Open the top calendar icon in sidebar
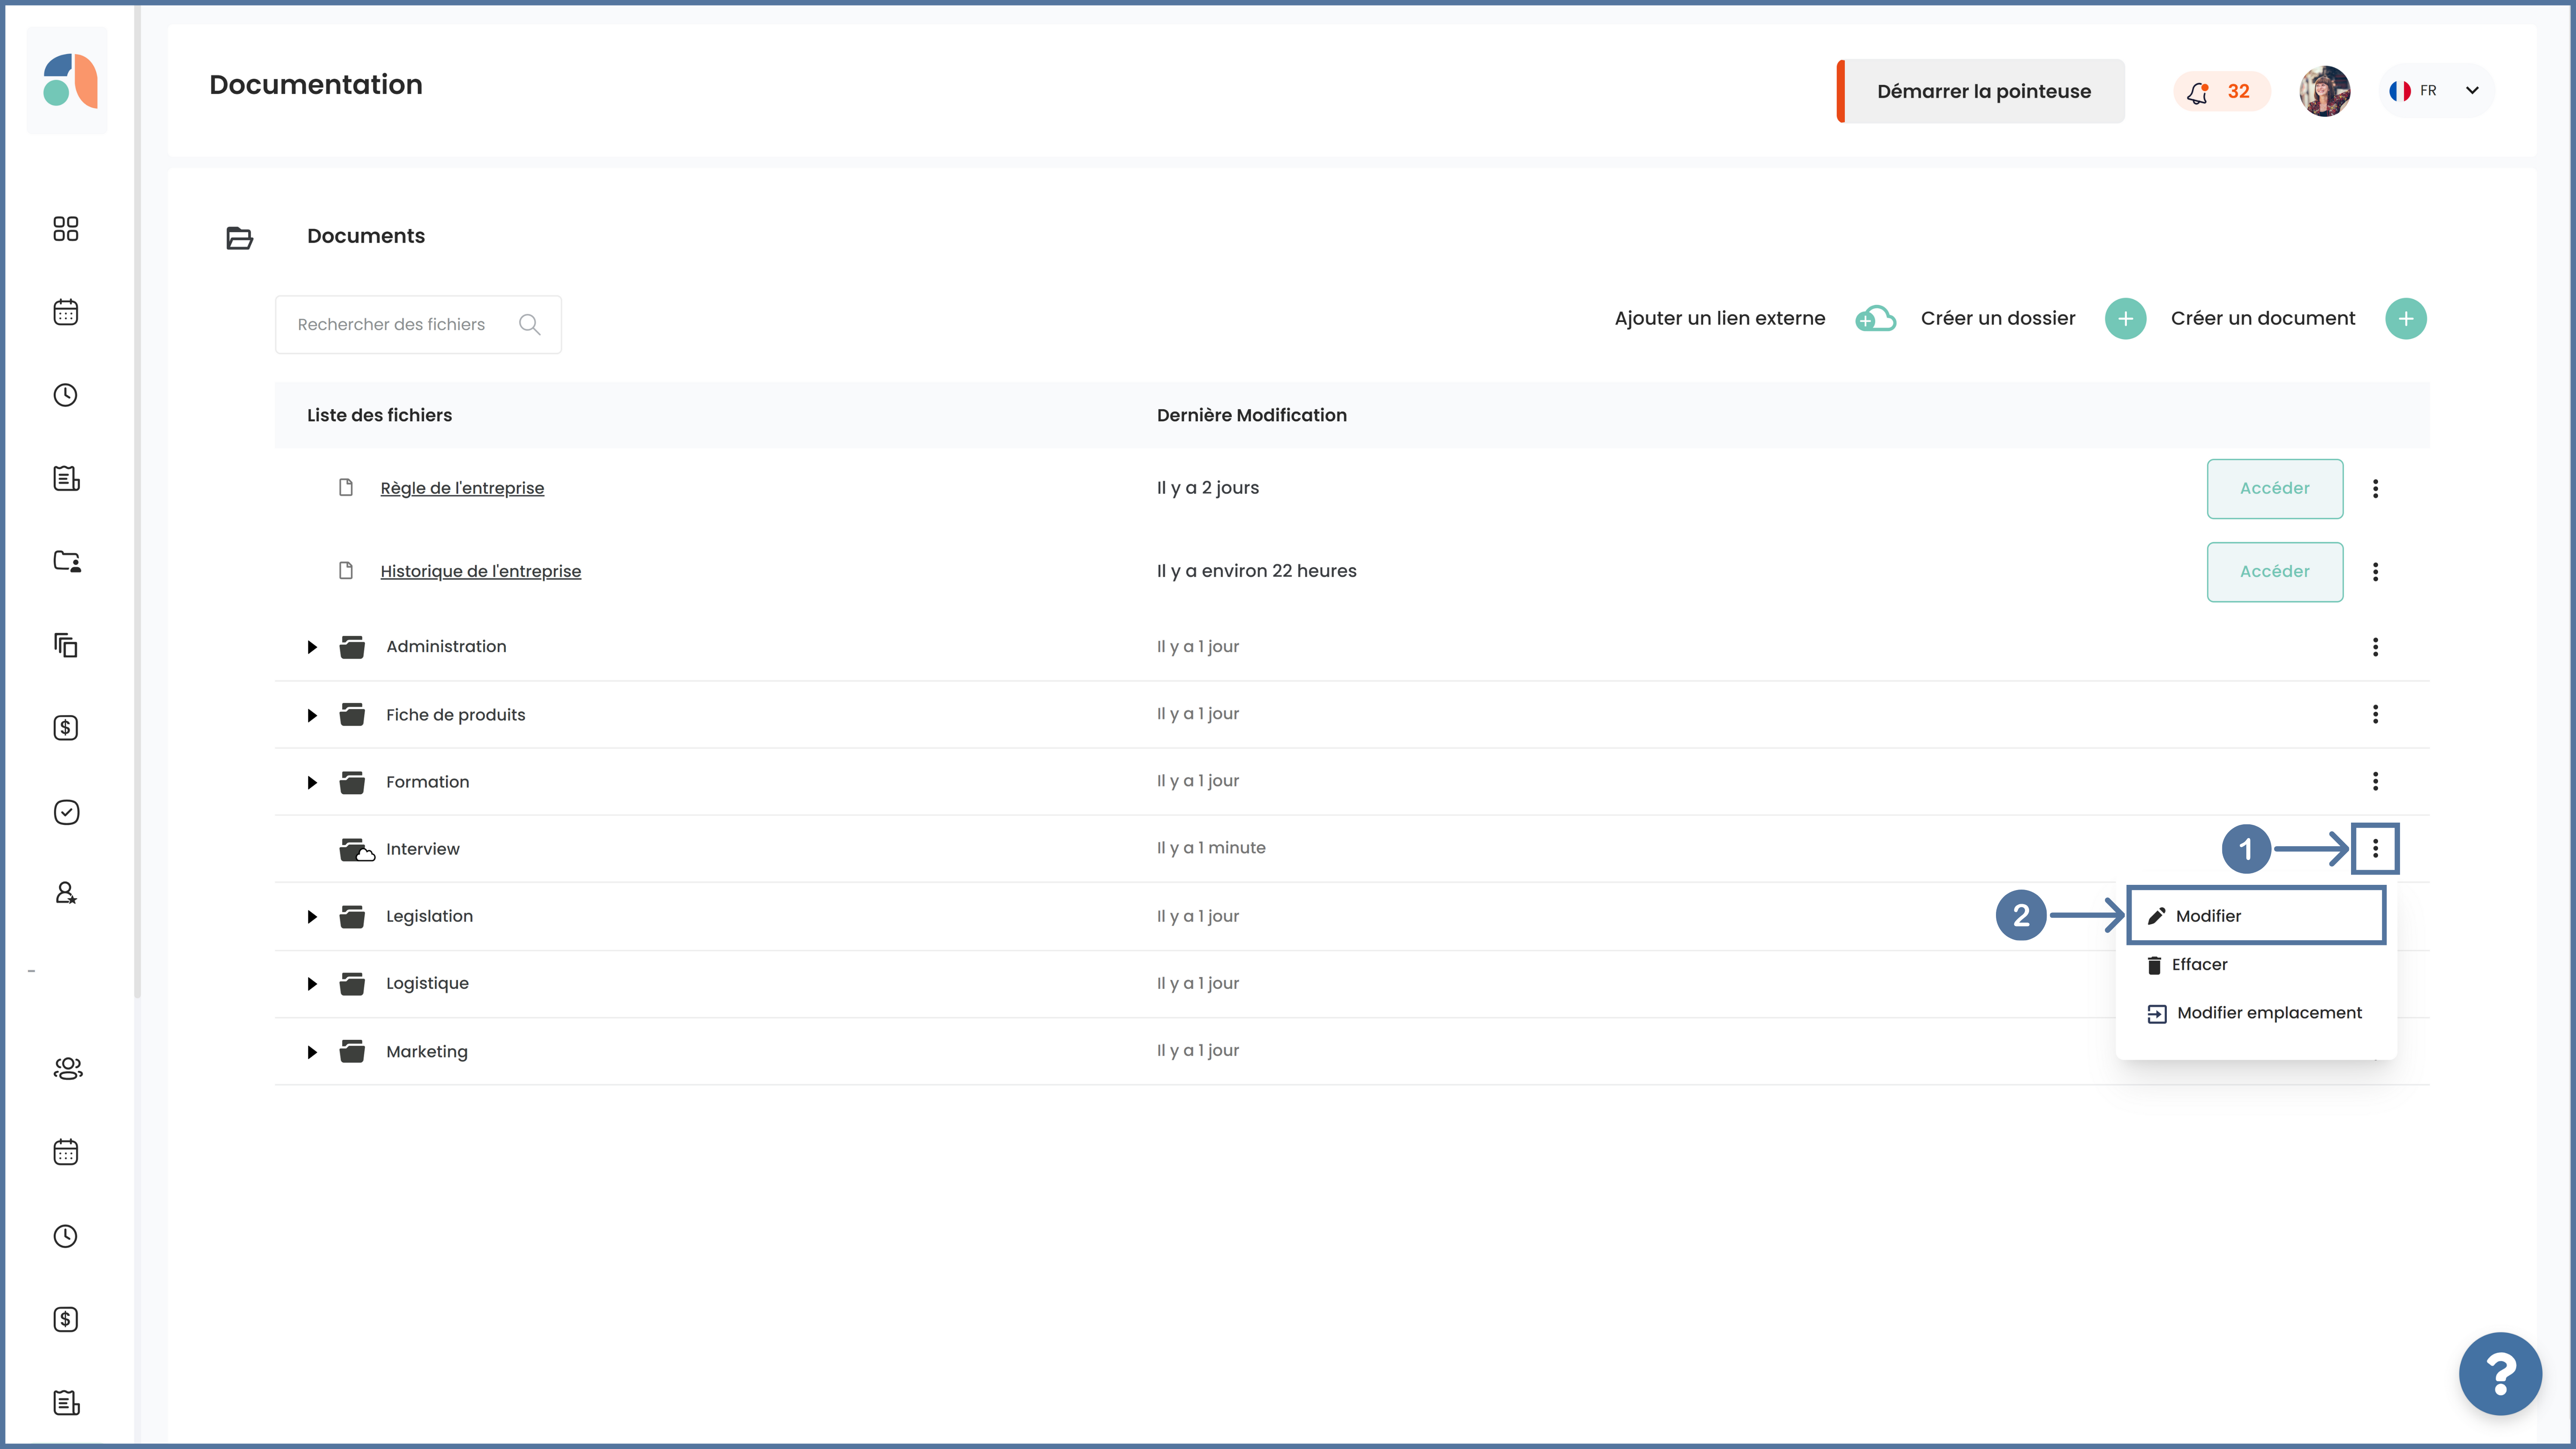The height and width of the screenshot is (1449, 2576). click(x=66, y=312)
